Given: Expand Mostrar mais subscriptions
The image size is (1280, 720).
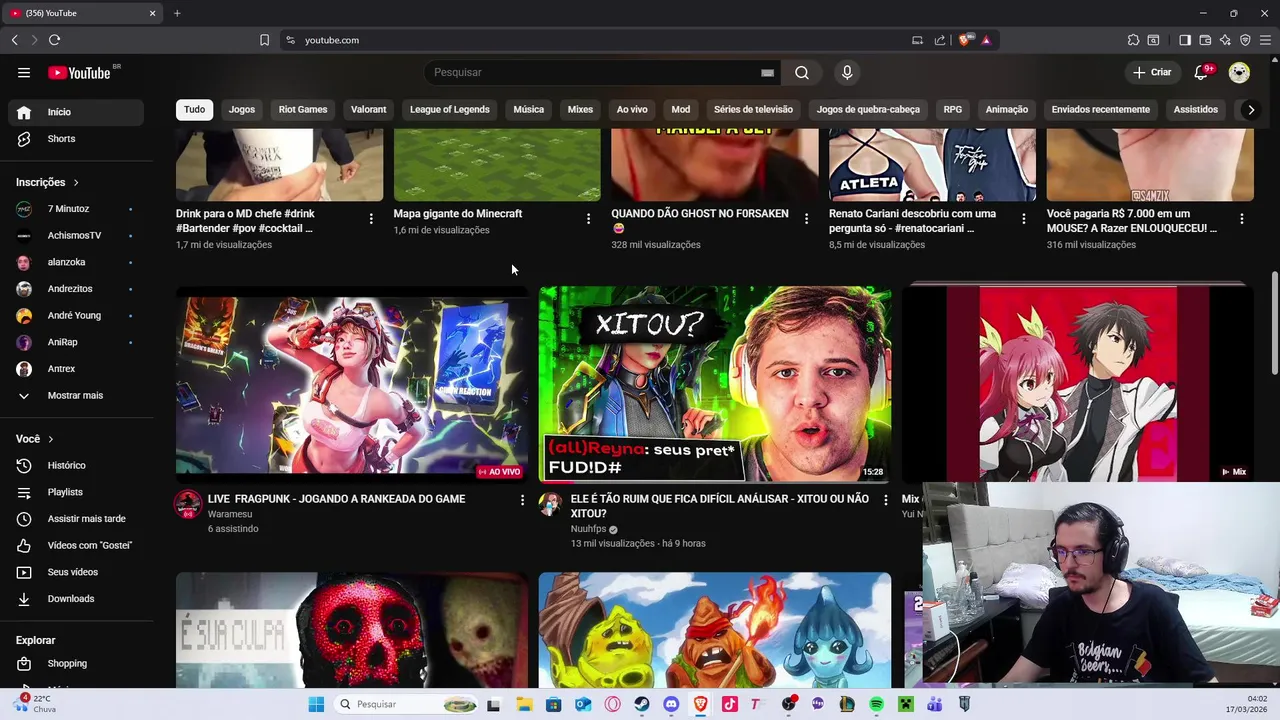Looking at the screenshot, I should (76, 395).
